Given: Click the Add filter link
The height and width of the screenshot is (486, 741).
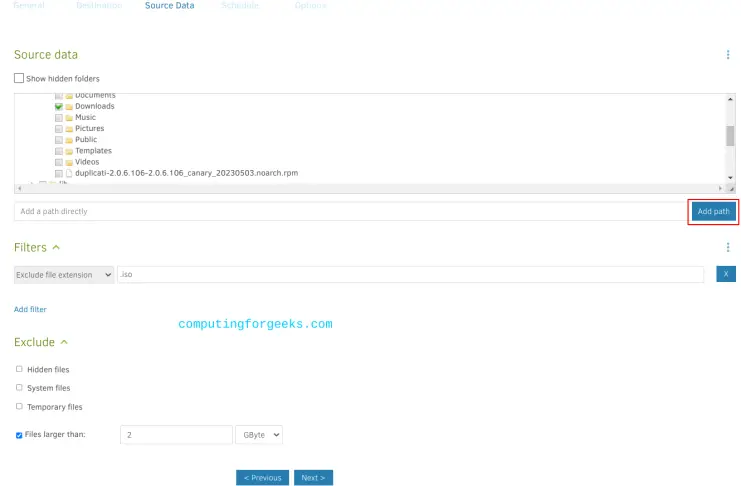Looking at the screenshot, I should (x=30, y=309).
